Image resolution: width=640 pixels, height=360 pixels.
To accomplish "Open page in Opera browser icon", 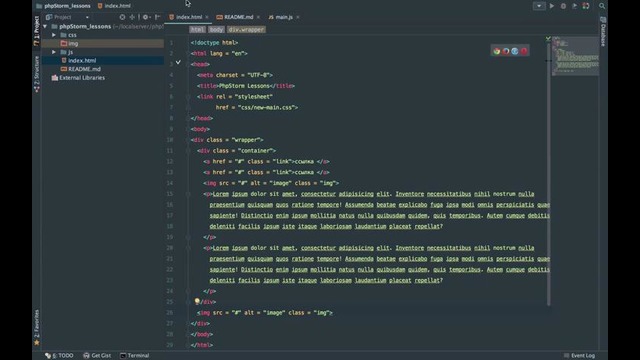I will coord(524,51).
